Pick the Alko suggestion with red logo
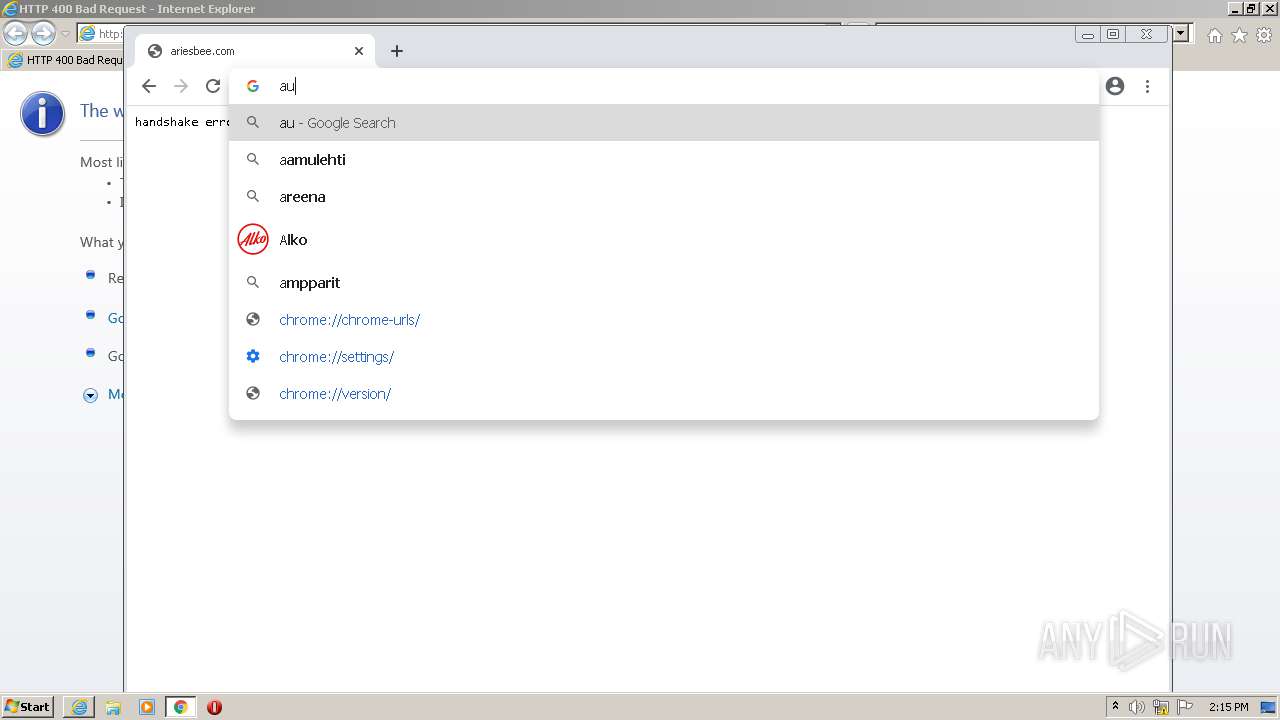The width and height of the screenshot is (1280, 720). click(664, 240)
